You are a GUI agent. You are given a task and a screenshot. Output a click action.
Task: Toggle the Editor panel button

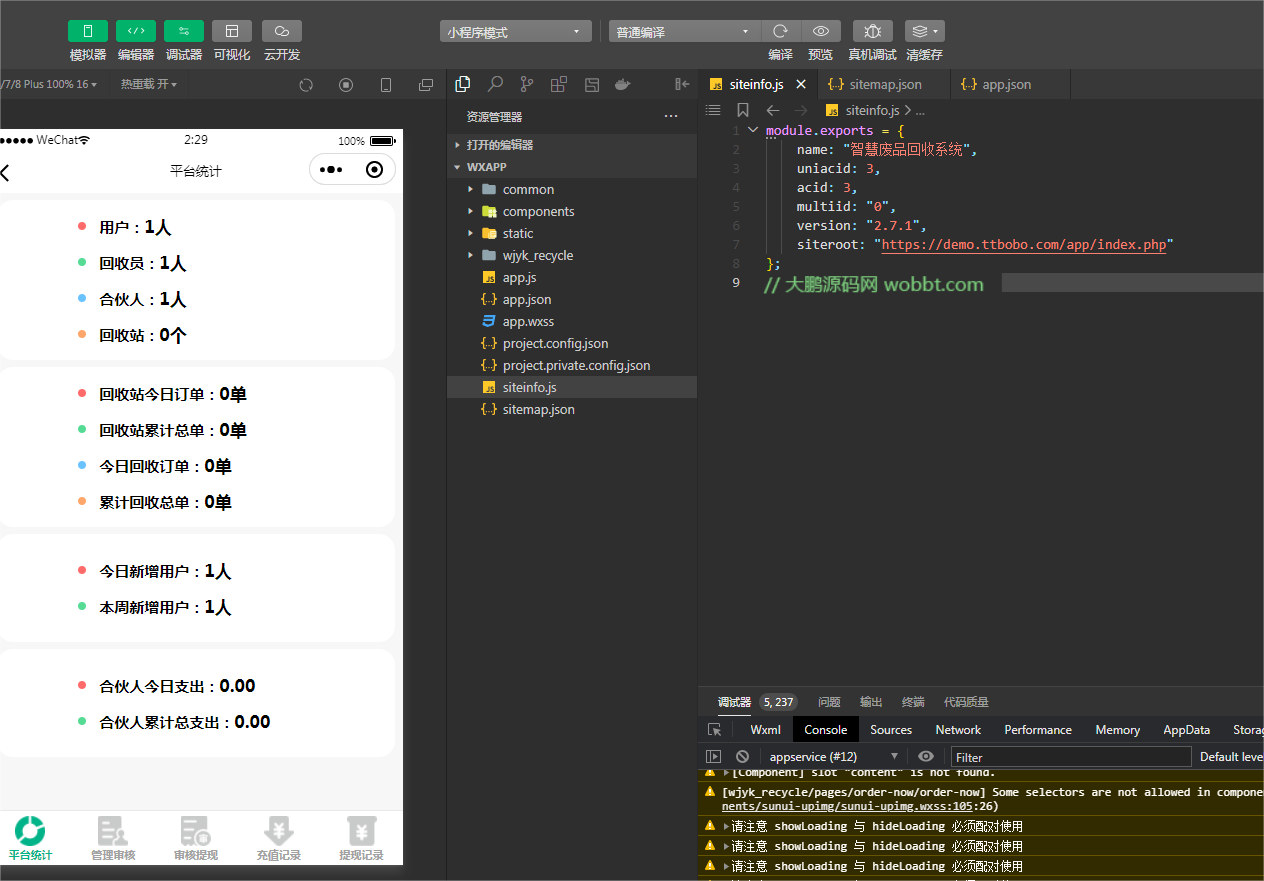point(136,31)
